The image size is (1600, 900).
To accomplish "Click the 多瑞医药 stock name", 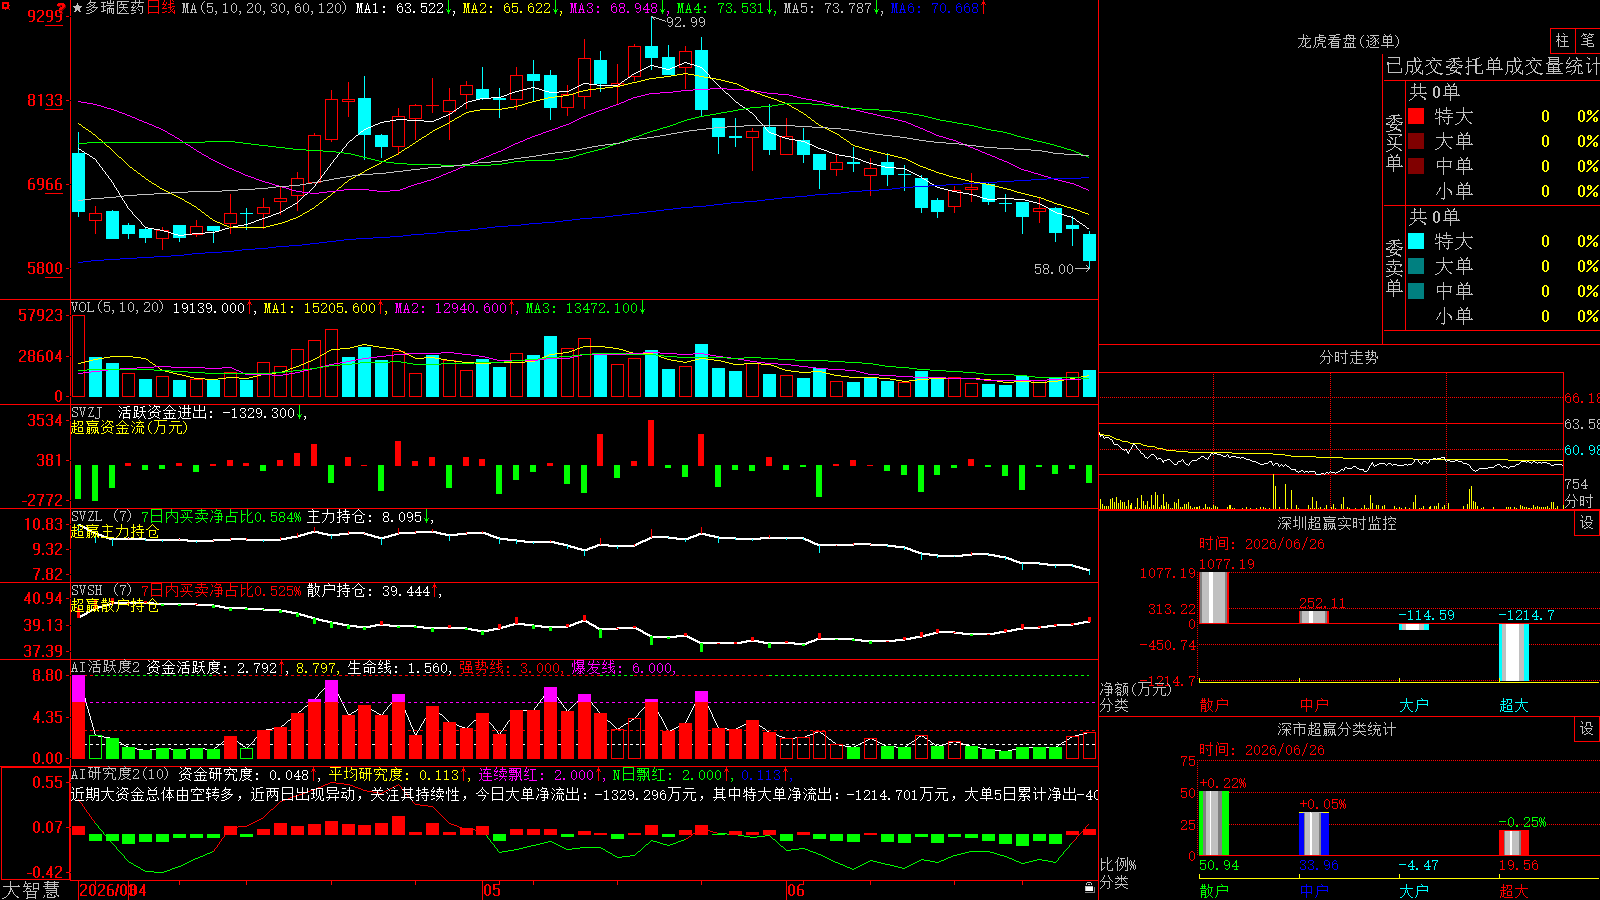I will pyautogui.click(x=115, y=8).
